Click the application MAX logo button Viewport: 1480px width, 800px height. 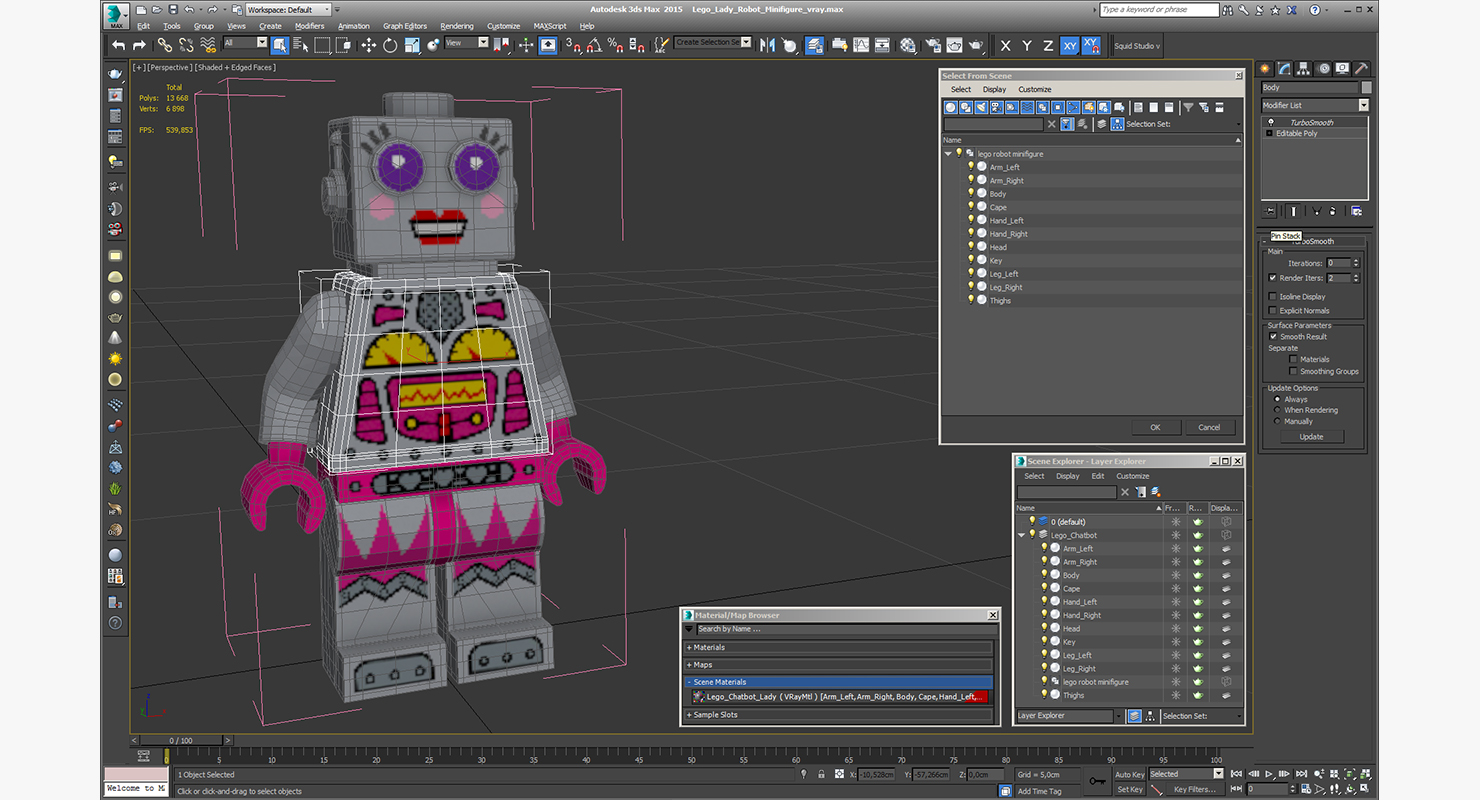[116, 15]
